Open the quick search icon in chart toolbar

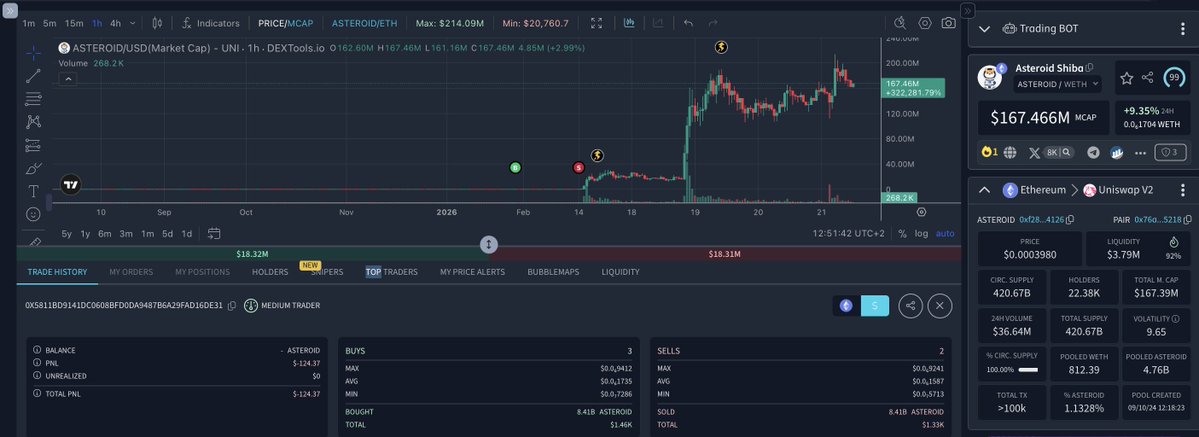click(x=900, y=23)
